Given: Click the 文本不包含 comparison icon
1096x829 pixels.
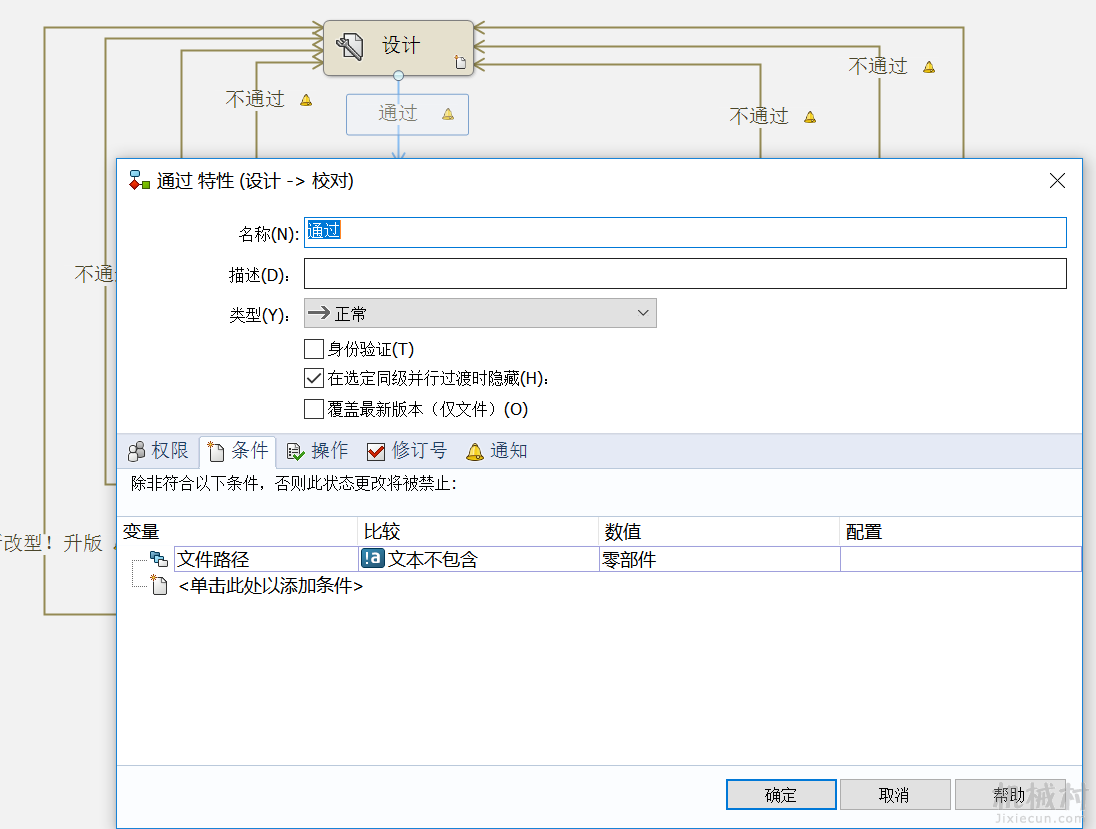Looking at the screenshot, I should pyautogui.click(x=373, y=558).
